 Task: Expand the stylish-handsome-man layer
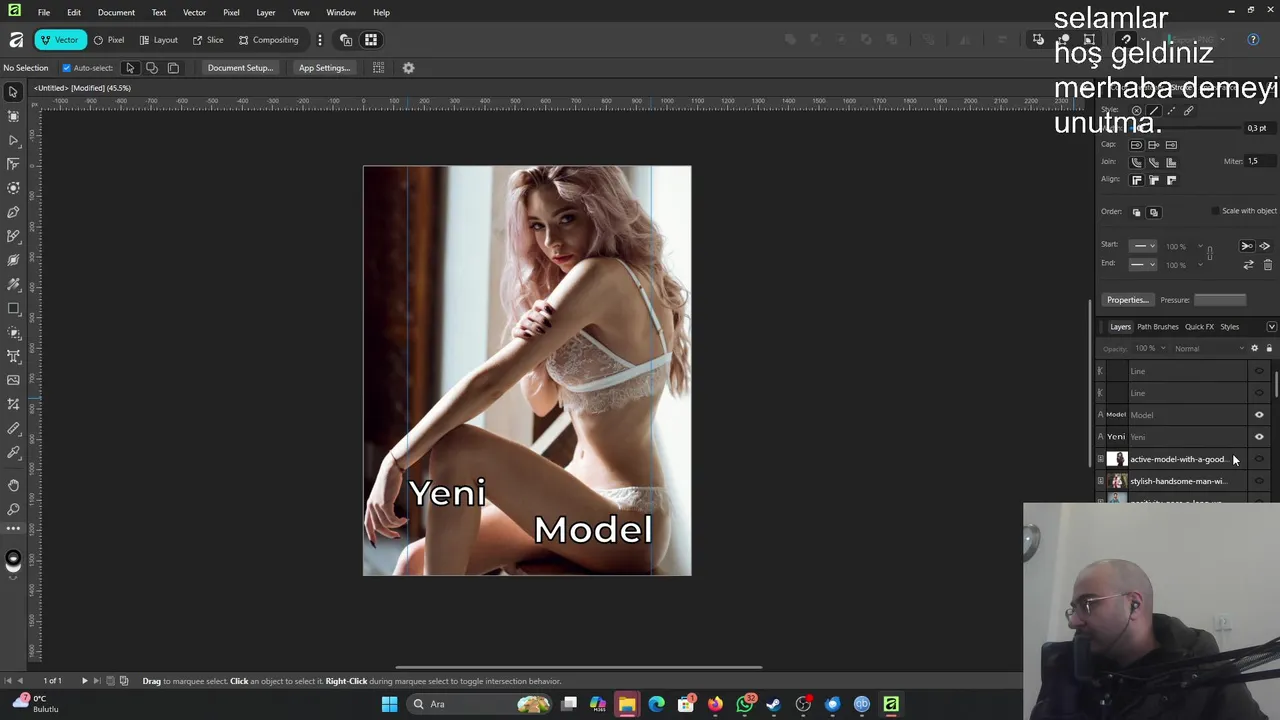(1101, 481)
